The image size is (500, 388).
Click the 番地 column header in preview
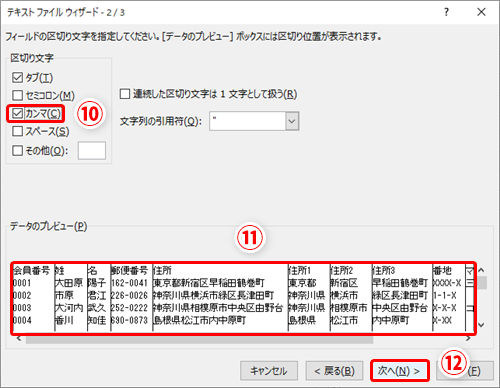pos(442,270)
